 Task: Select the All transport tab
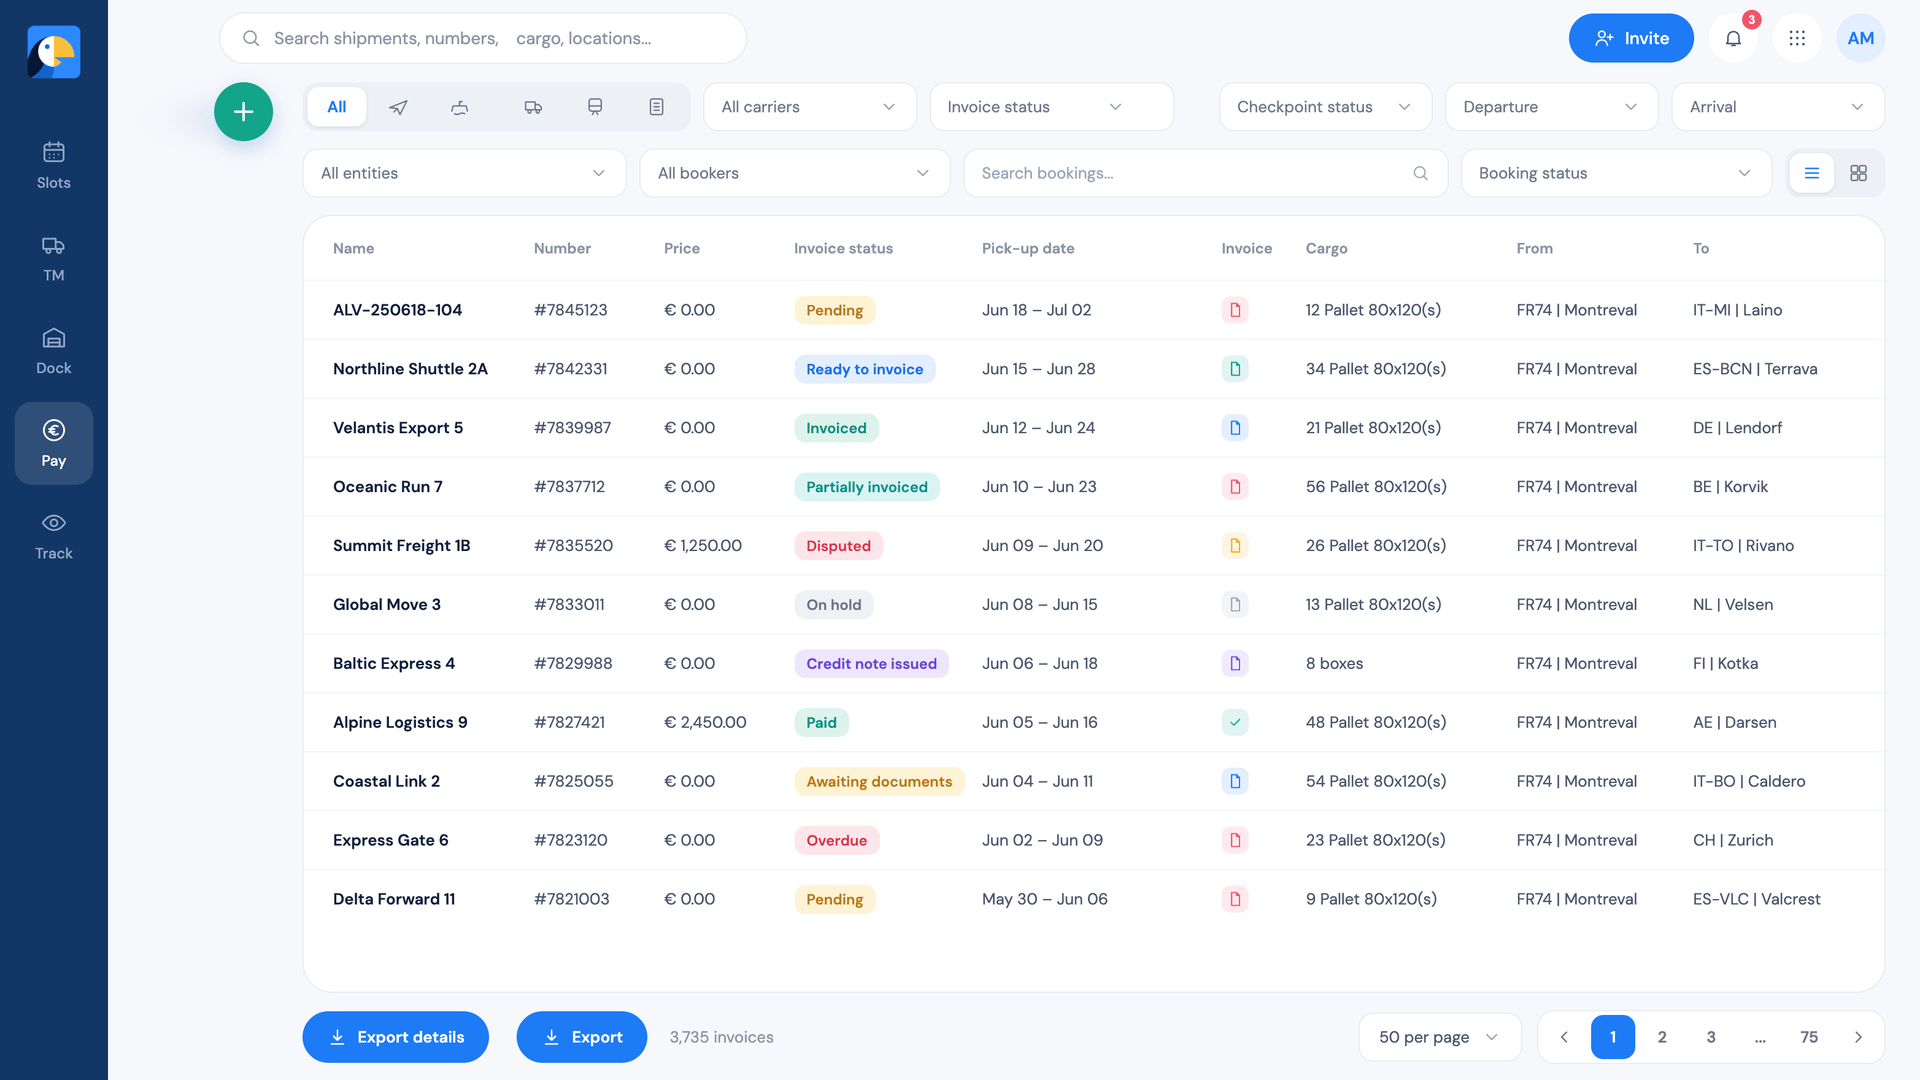(337, 107)
